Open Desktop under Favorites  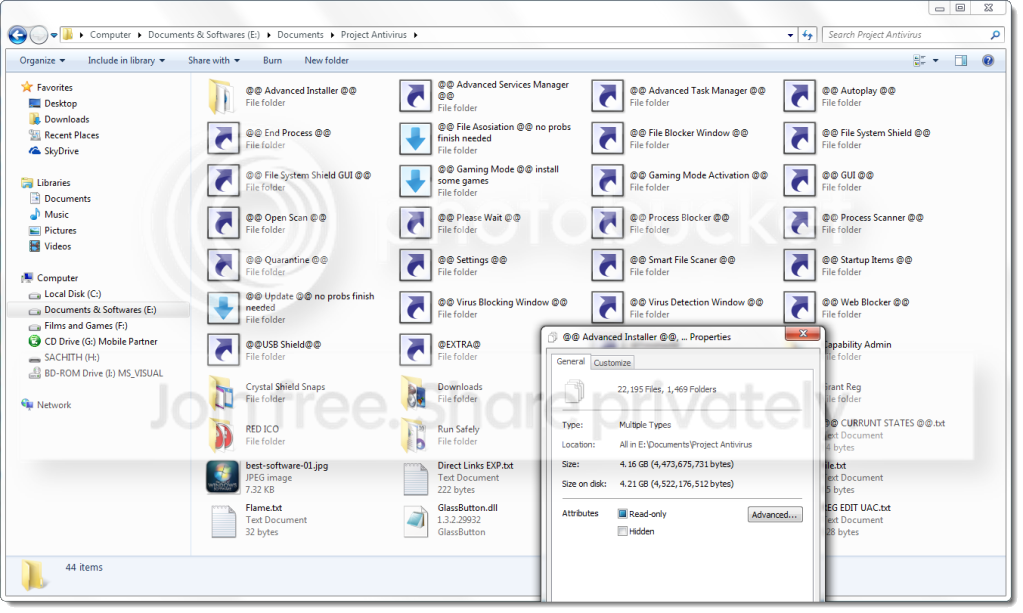(60, 103)
